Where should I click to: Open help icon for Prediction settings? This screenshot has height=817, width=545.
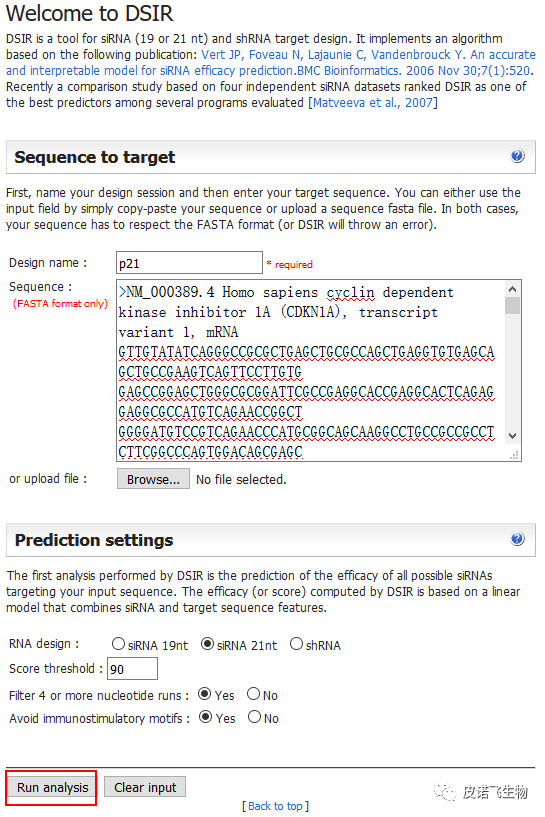pyautogui.click(x=517, y=539)
